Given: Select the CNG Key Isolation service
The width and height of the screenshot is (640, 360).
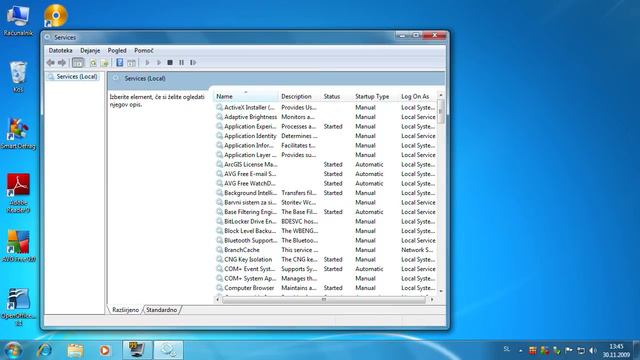Looking at the screenshot, I should tap(325, 259).
